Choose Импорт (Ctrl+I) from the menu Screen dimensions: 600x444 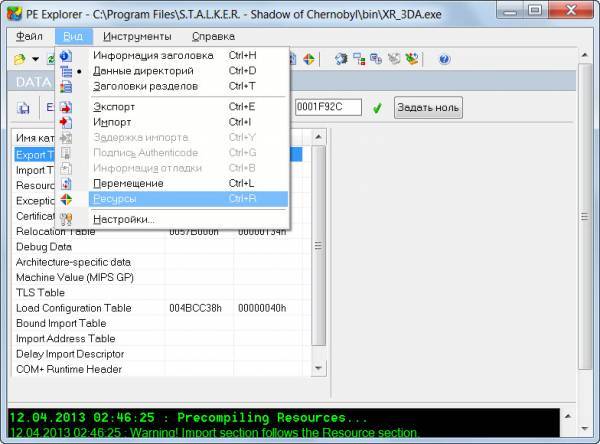point(172,122)
